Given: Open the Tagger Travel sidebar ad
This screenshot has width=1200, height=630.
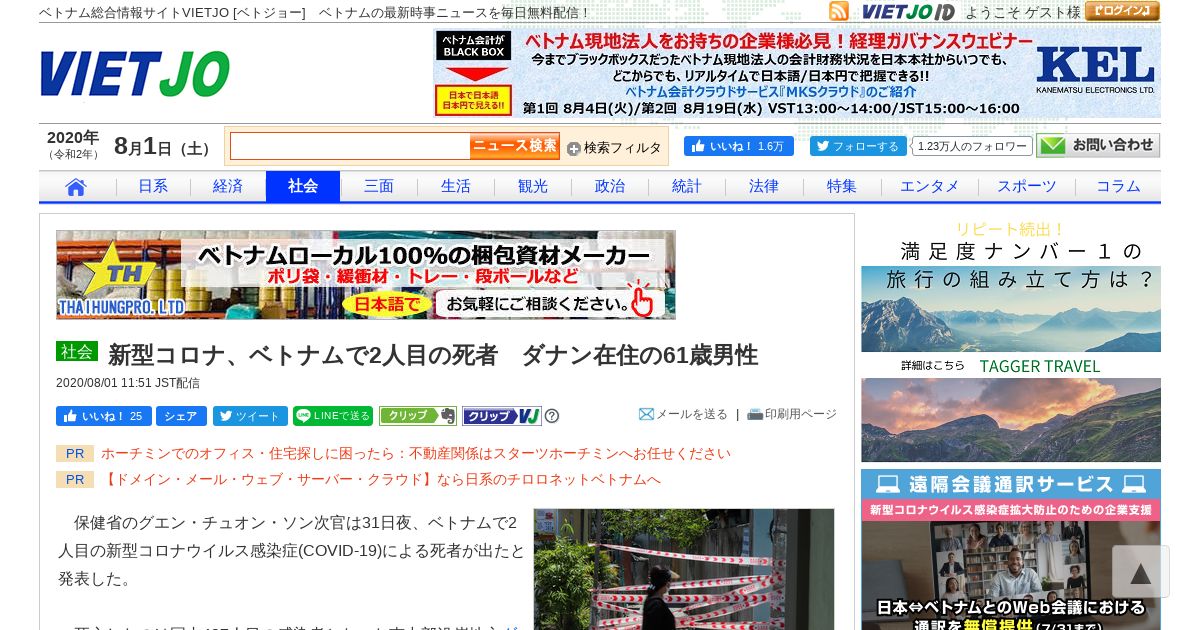Looking at the screenshot, I should click(1011, 339).
